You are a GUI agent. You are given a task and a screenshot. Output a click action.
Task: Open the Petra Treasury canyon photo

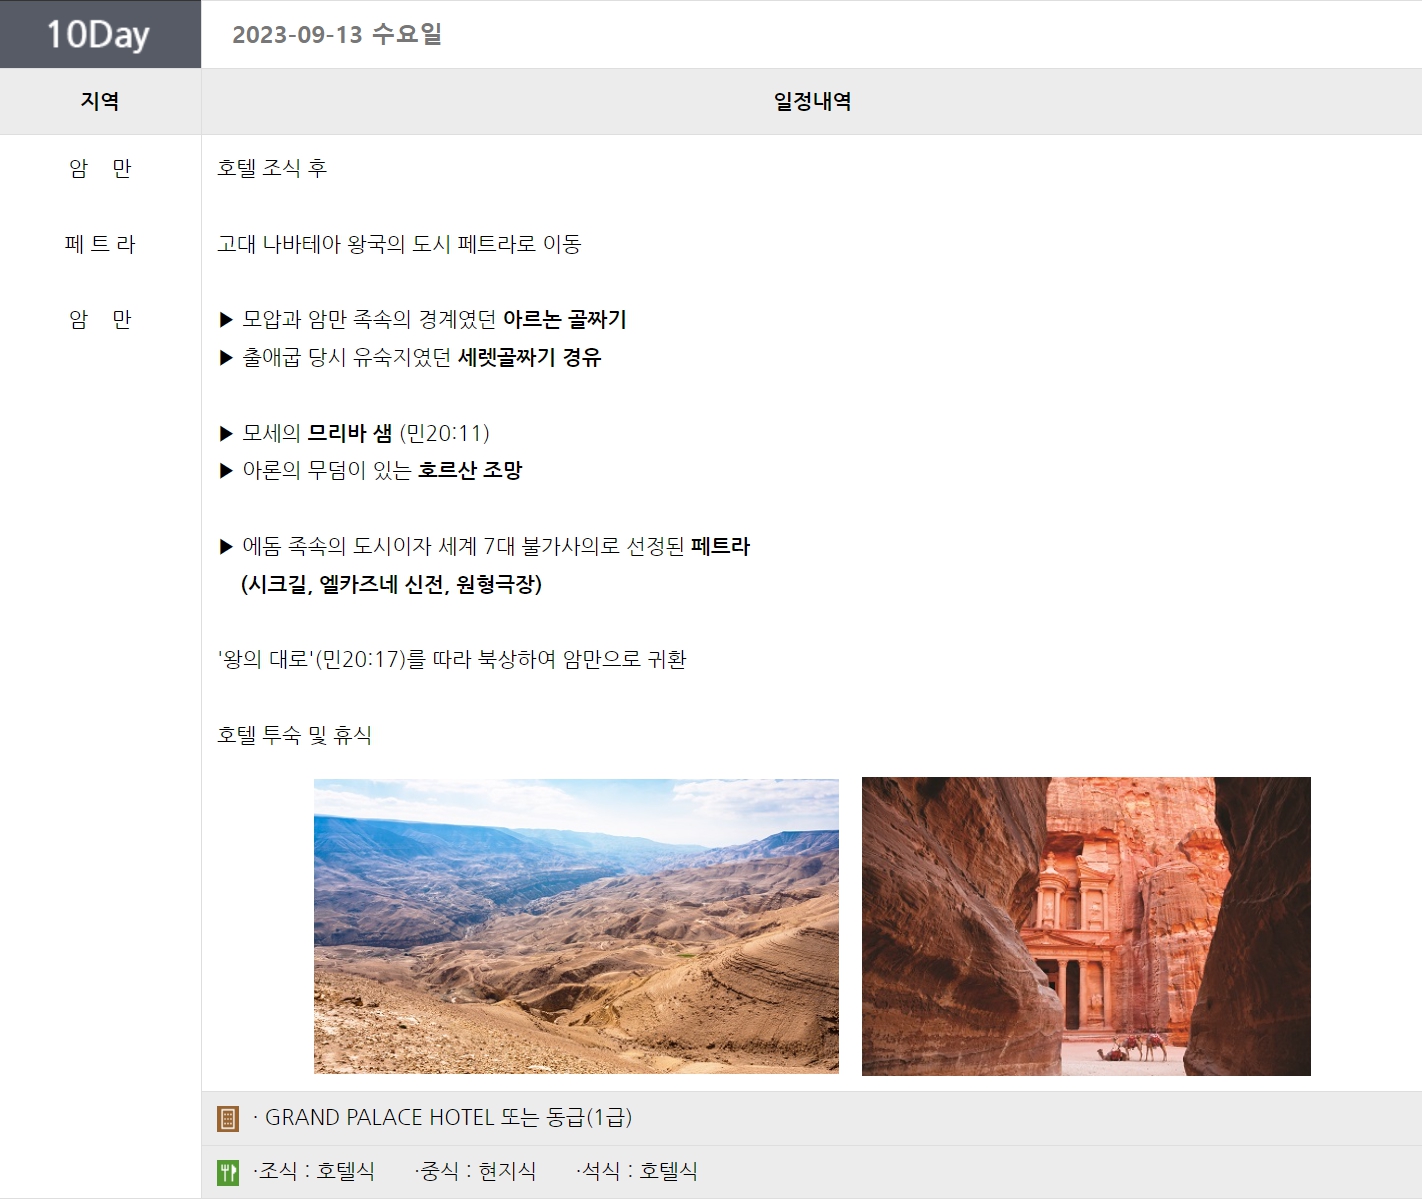[1086, 926]
